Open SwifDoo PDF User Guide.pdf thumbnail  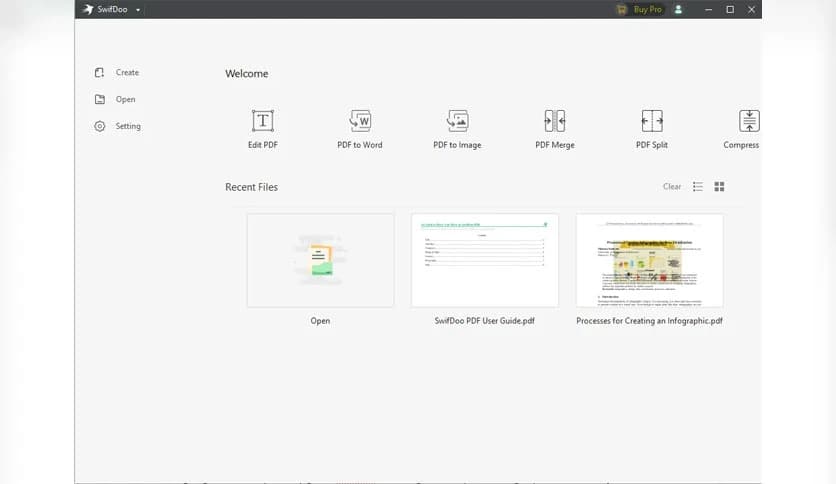tap(485, 260)
